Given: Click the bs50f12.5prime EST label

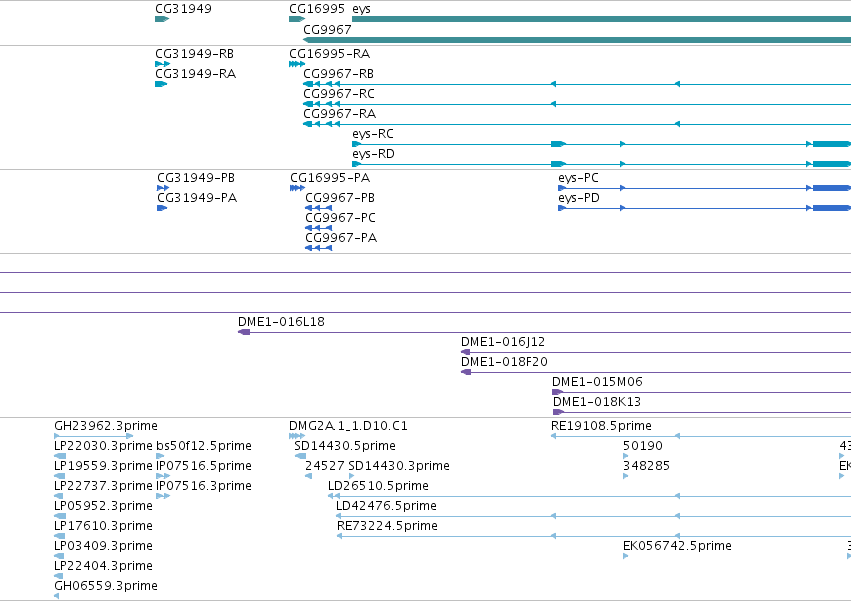Looking at the screenshot, I should 204,446.
